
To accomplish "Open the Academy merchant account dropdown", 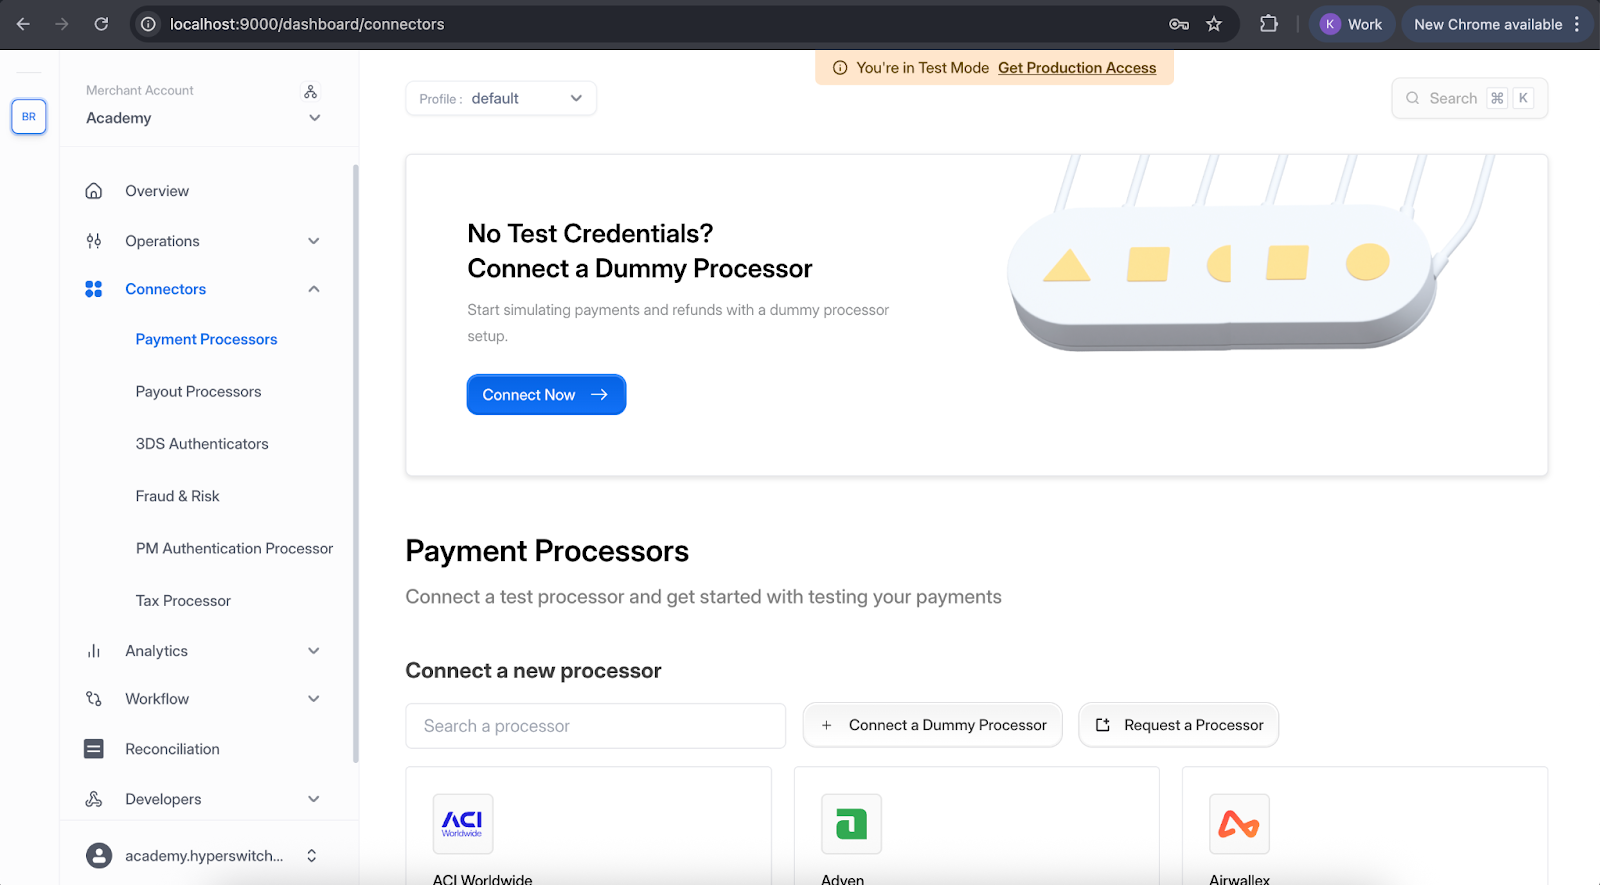I will (314, 118).
